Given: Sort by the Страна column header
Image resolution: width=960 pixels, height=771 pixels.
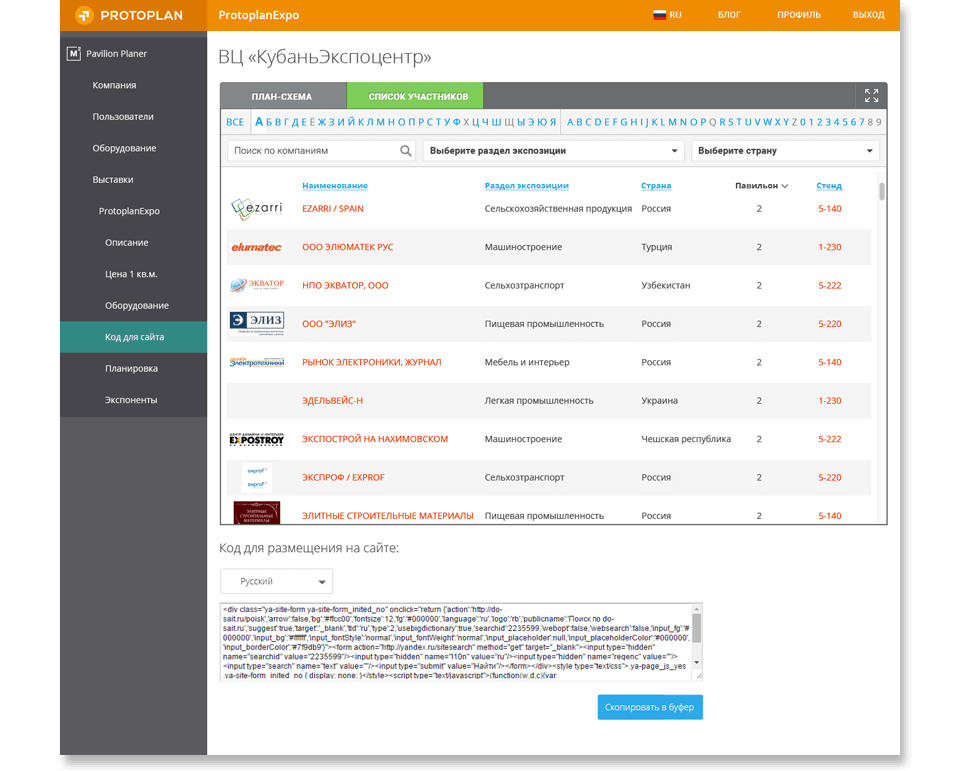Looking at the screenshot, I should click(x=656, y=186).
